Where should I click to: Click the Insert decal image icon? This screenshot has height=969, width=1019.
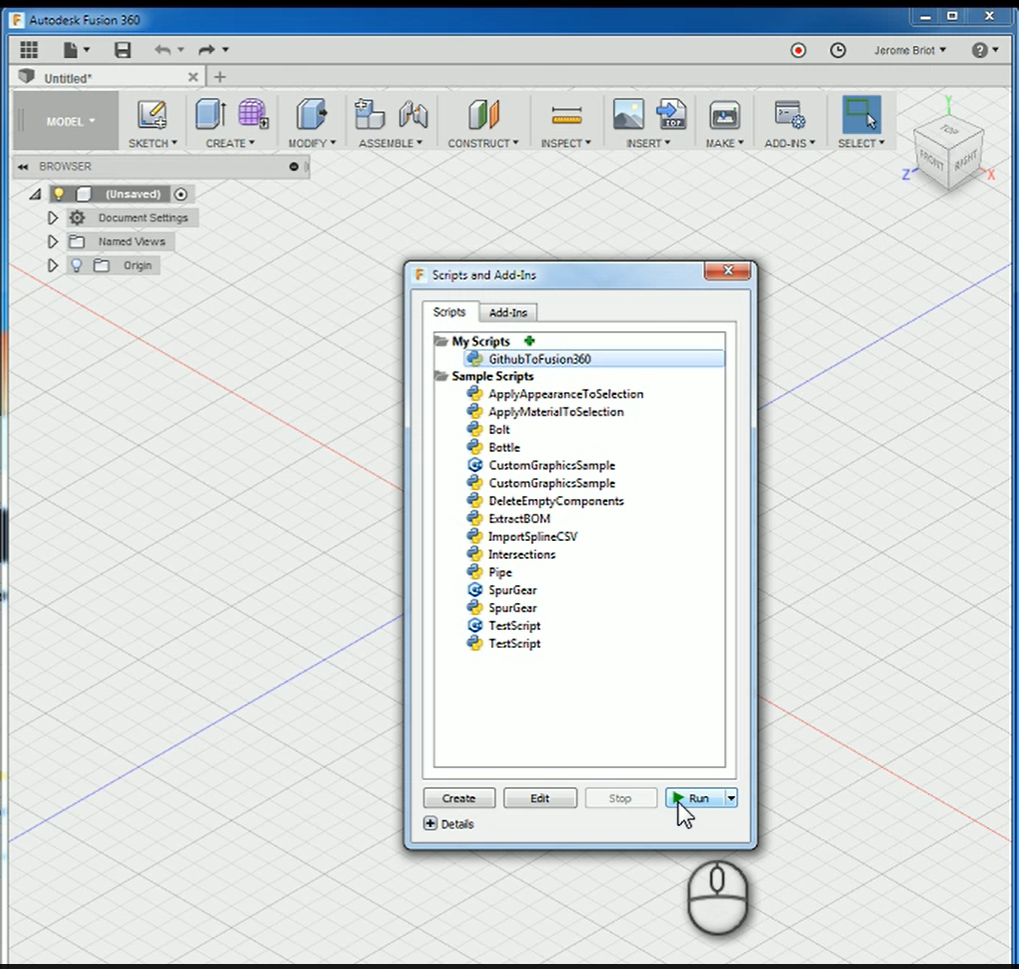point(628,115)
